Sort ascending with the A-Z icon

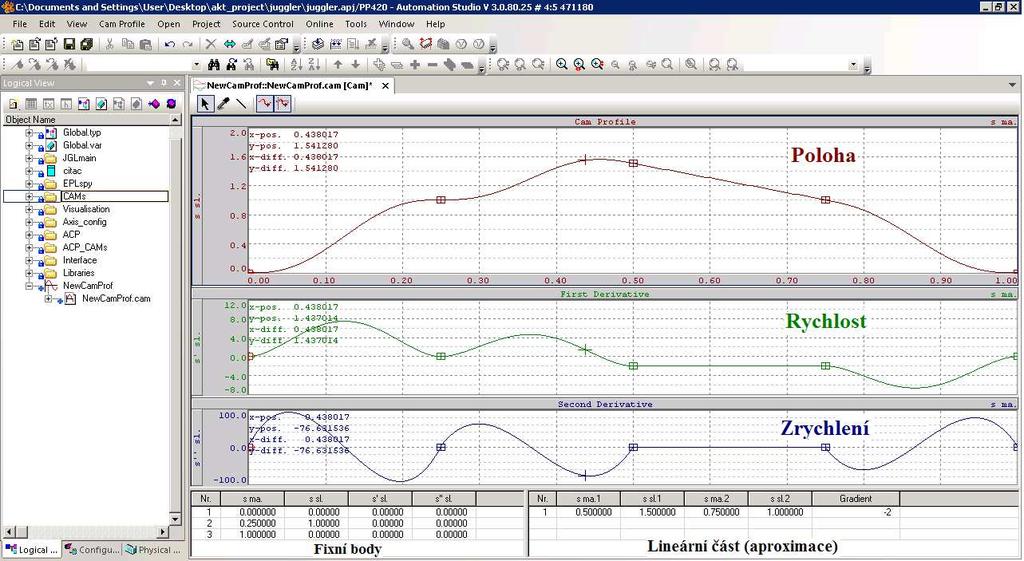296,64
